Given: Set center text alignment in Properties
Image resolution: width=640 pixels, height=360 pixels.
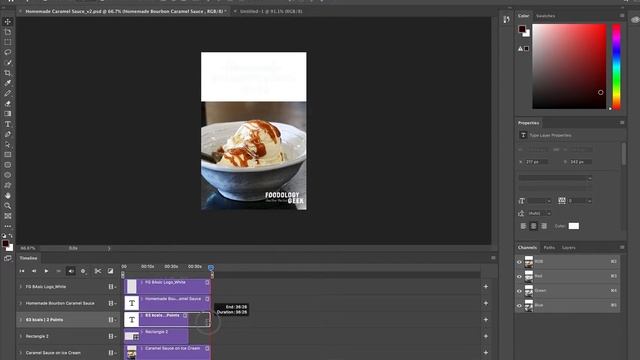Looking at the screenshot, I should [x=533, y=226].
